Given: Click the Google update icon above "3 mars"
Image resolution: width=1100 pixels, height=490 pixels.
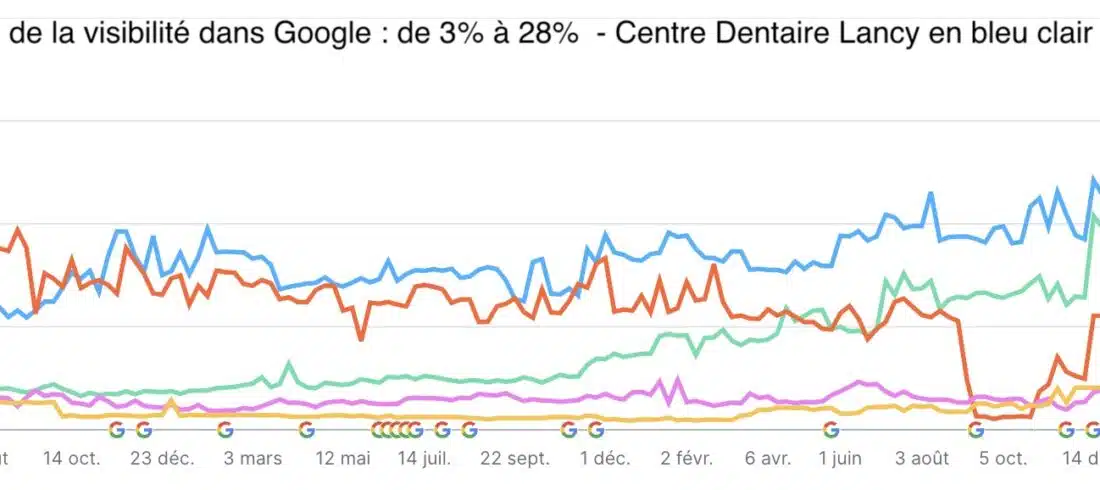Looking at the screenshot, I should point(224,430).
